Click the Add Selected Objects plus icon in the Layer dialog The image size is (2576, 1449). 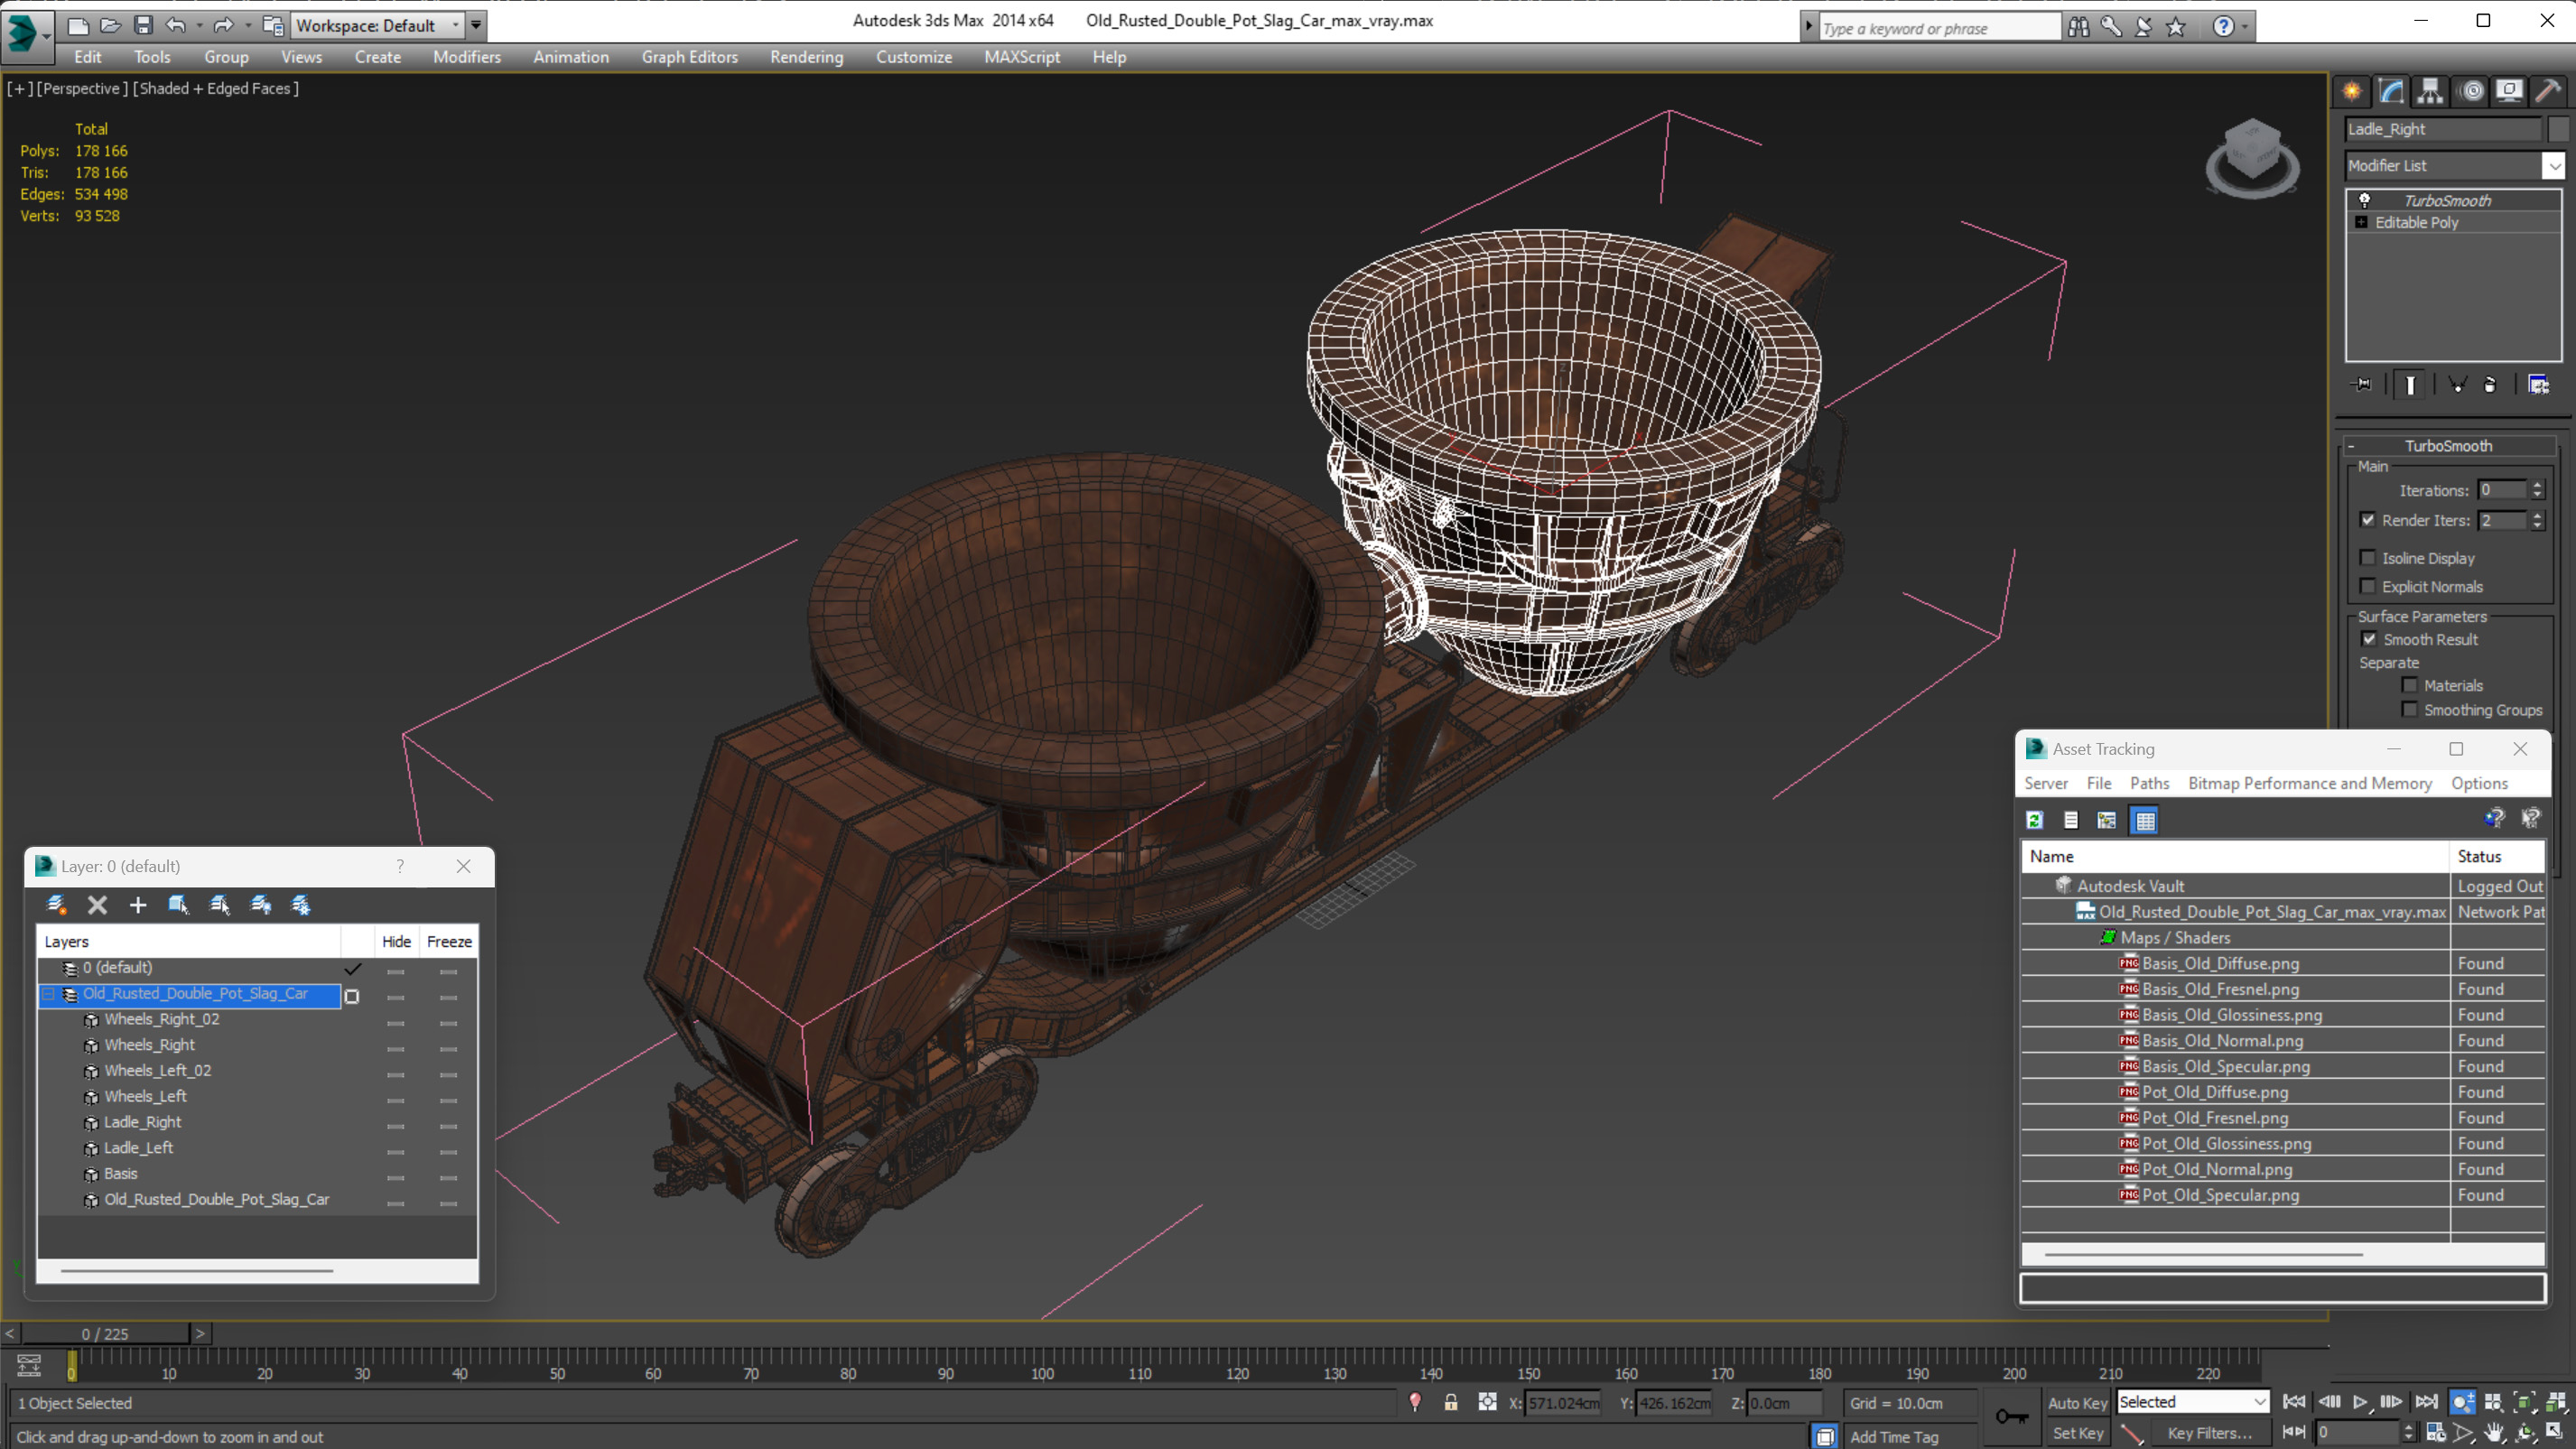coord(138,905)
